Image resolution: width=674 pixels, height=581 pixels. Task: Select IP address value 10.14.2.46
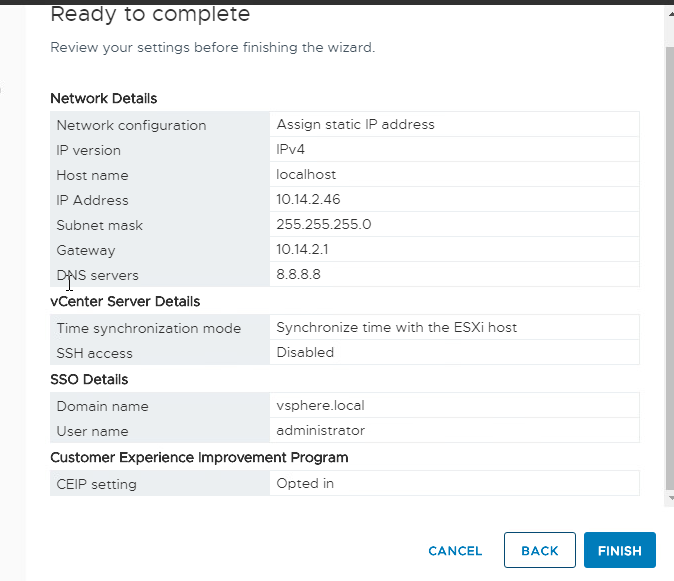308,199
